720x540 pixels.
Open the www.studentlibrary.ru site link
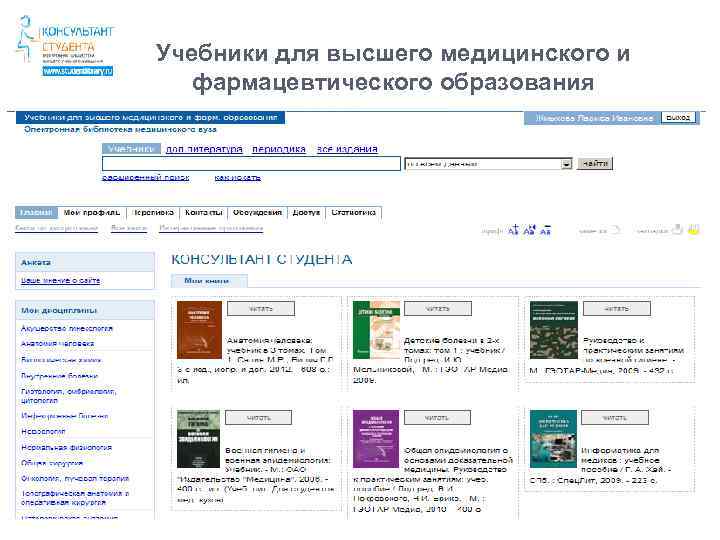coord(78,71)
